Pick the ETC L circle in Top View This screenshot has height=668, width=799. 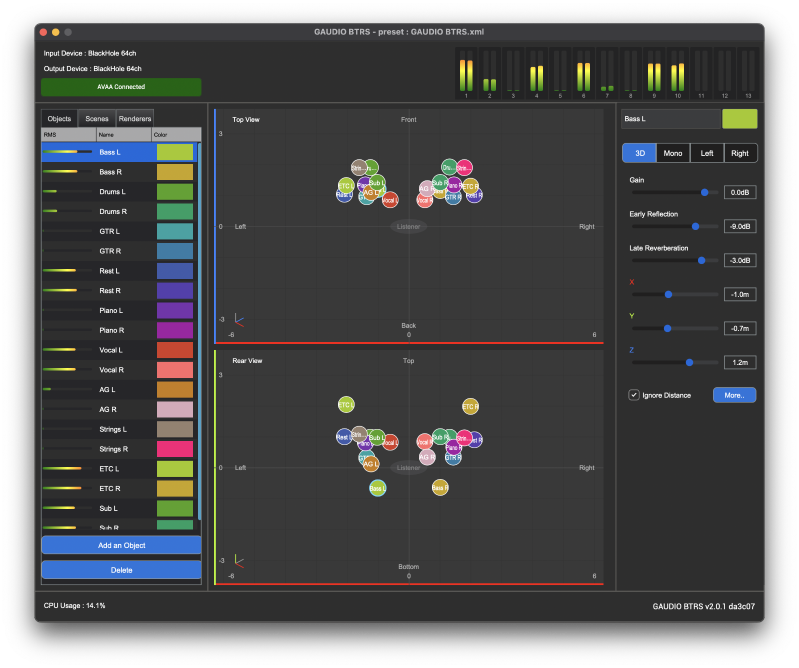[345, 185]
